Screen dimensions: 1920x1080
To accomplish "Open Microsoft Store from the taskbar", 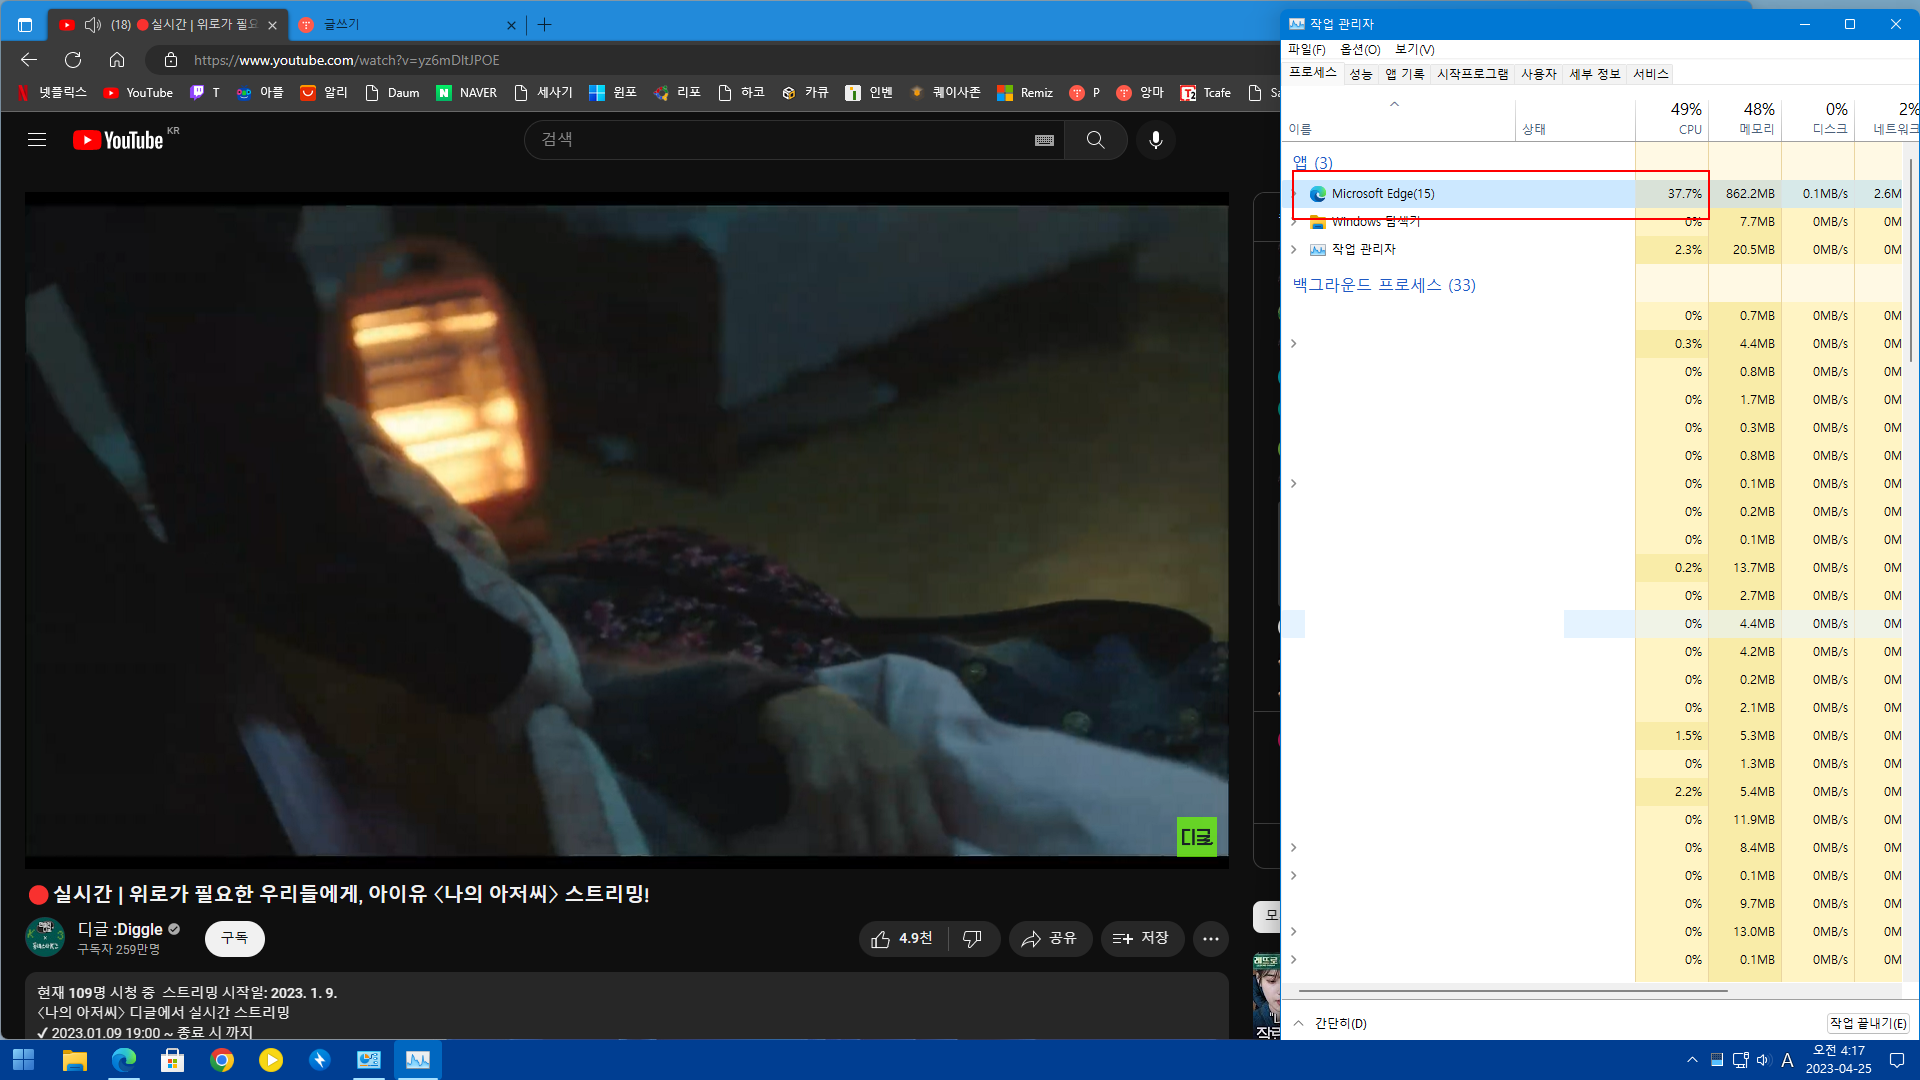I will click(x=172, y=1060).
